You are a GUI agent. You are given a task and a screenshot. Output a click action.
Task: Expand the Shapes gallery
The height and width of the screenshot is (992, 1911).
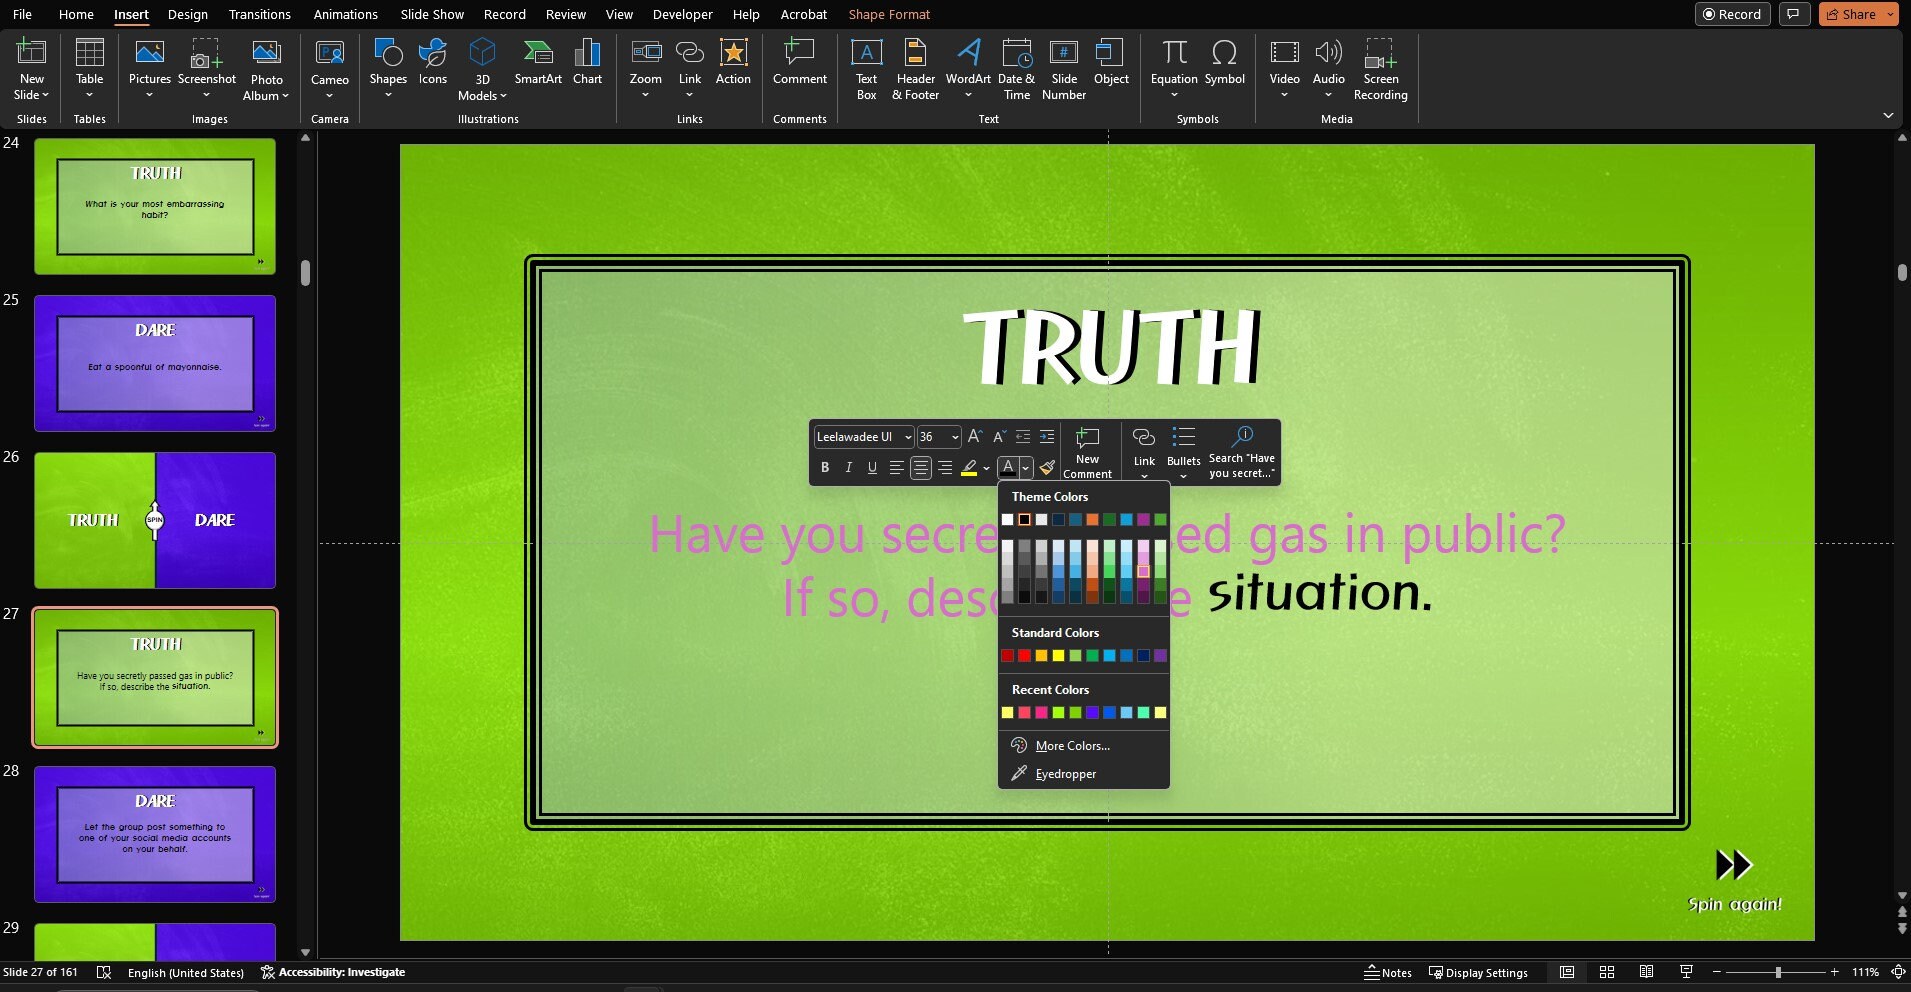click(387, 67)
